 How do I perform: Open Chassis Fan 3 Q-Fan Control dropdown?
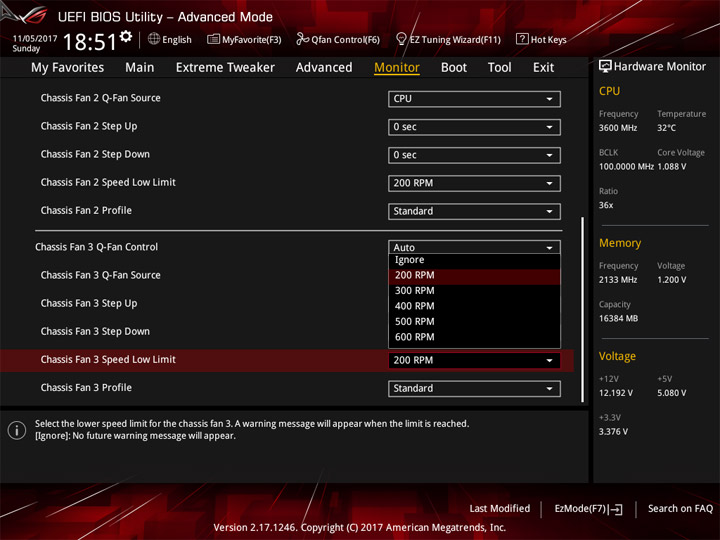pos(474,247)
